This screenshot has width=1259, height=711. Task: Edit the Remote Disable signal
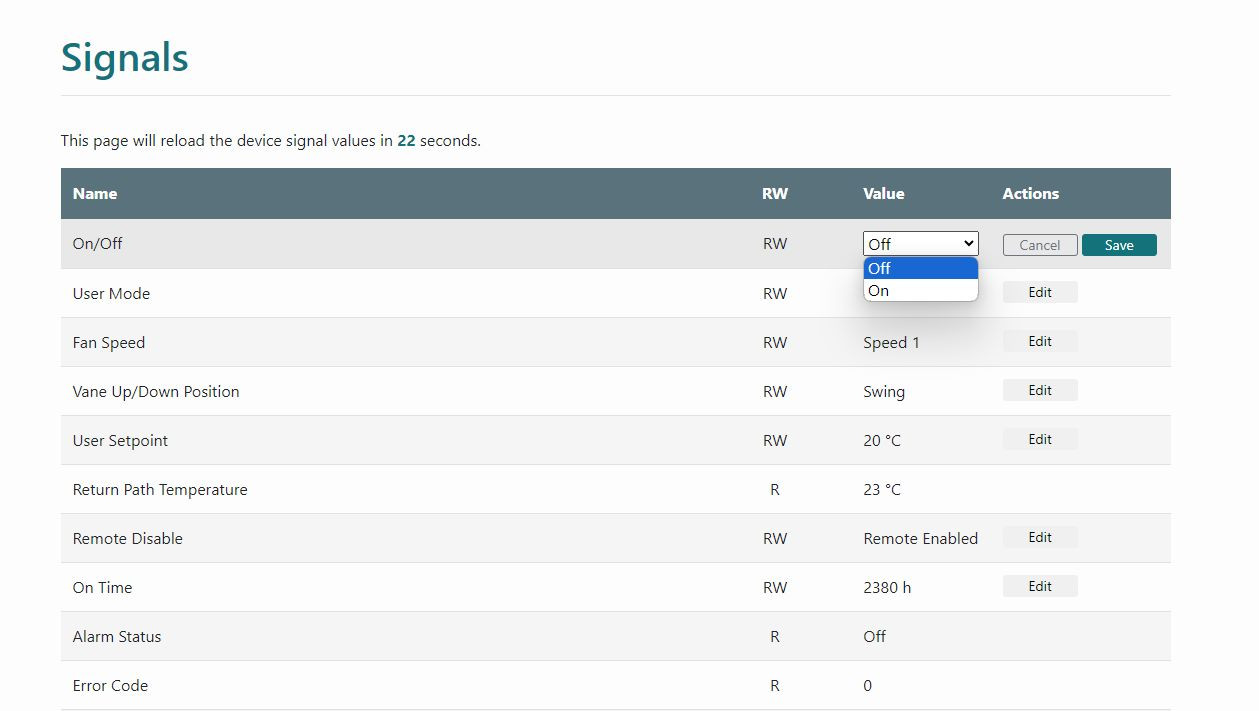tap(1040, 537)
